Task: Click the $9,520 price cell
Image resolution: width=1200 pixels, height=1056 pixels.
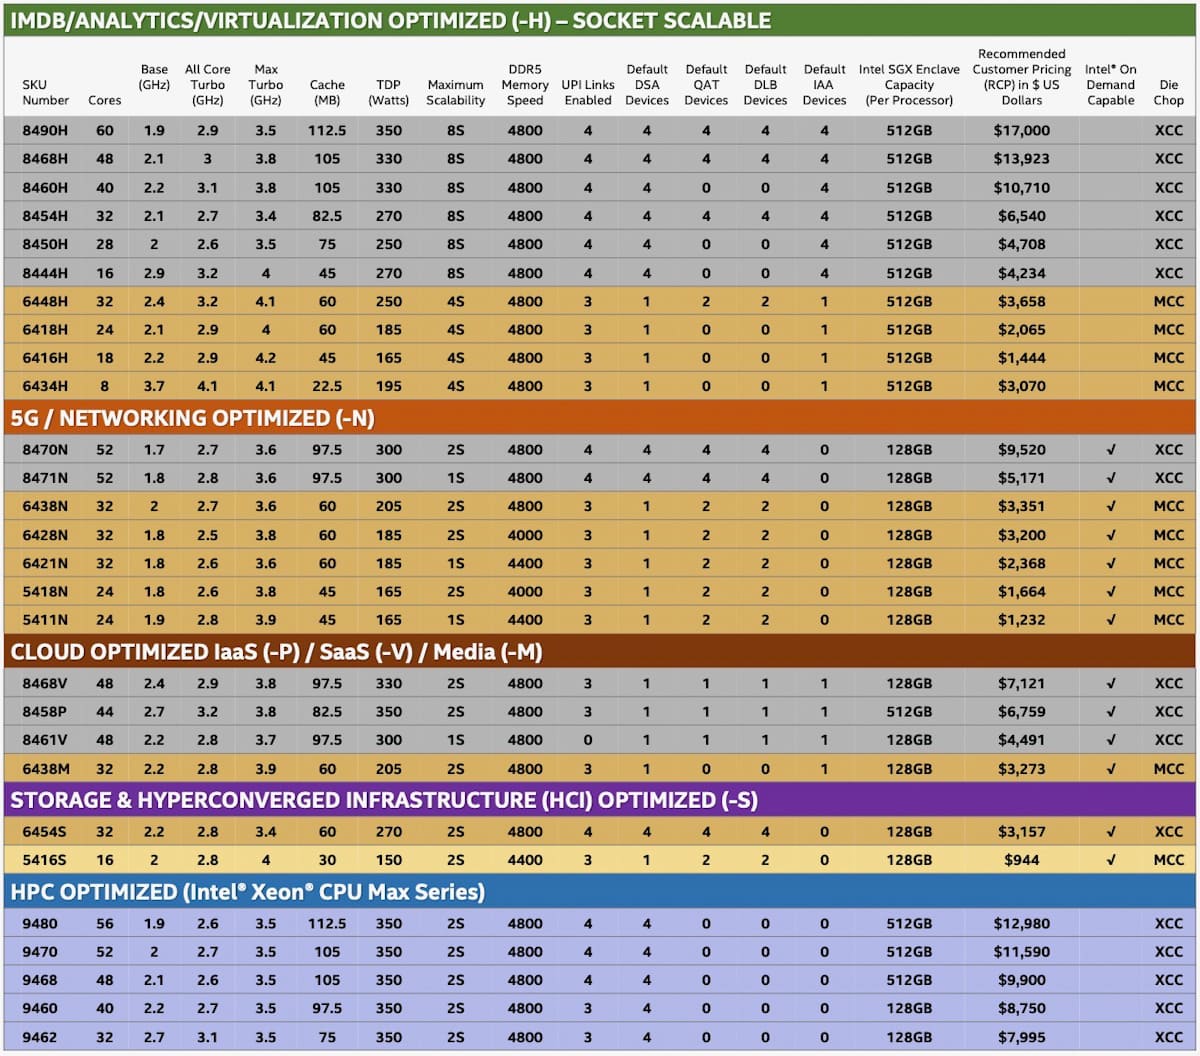Action: pyautogui.click(x=1022, y=450)
